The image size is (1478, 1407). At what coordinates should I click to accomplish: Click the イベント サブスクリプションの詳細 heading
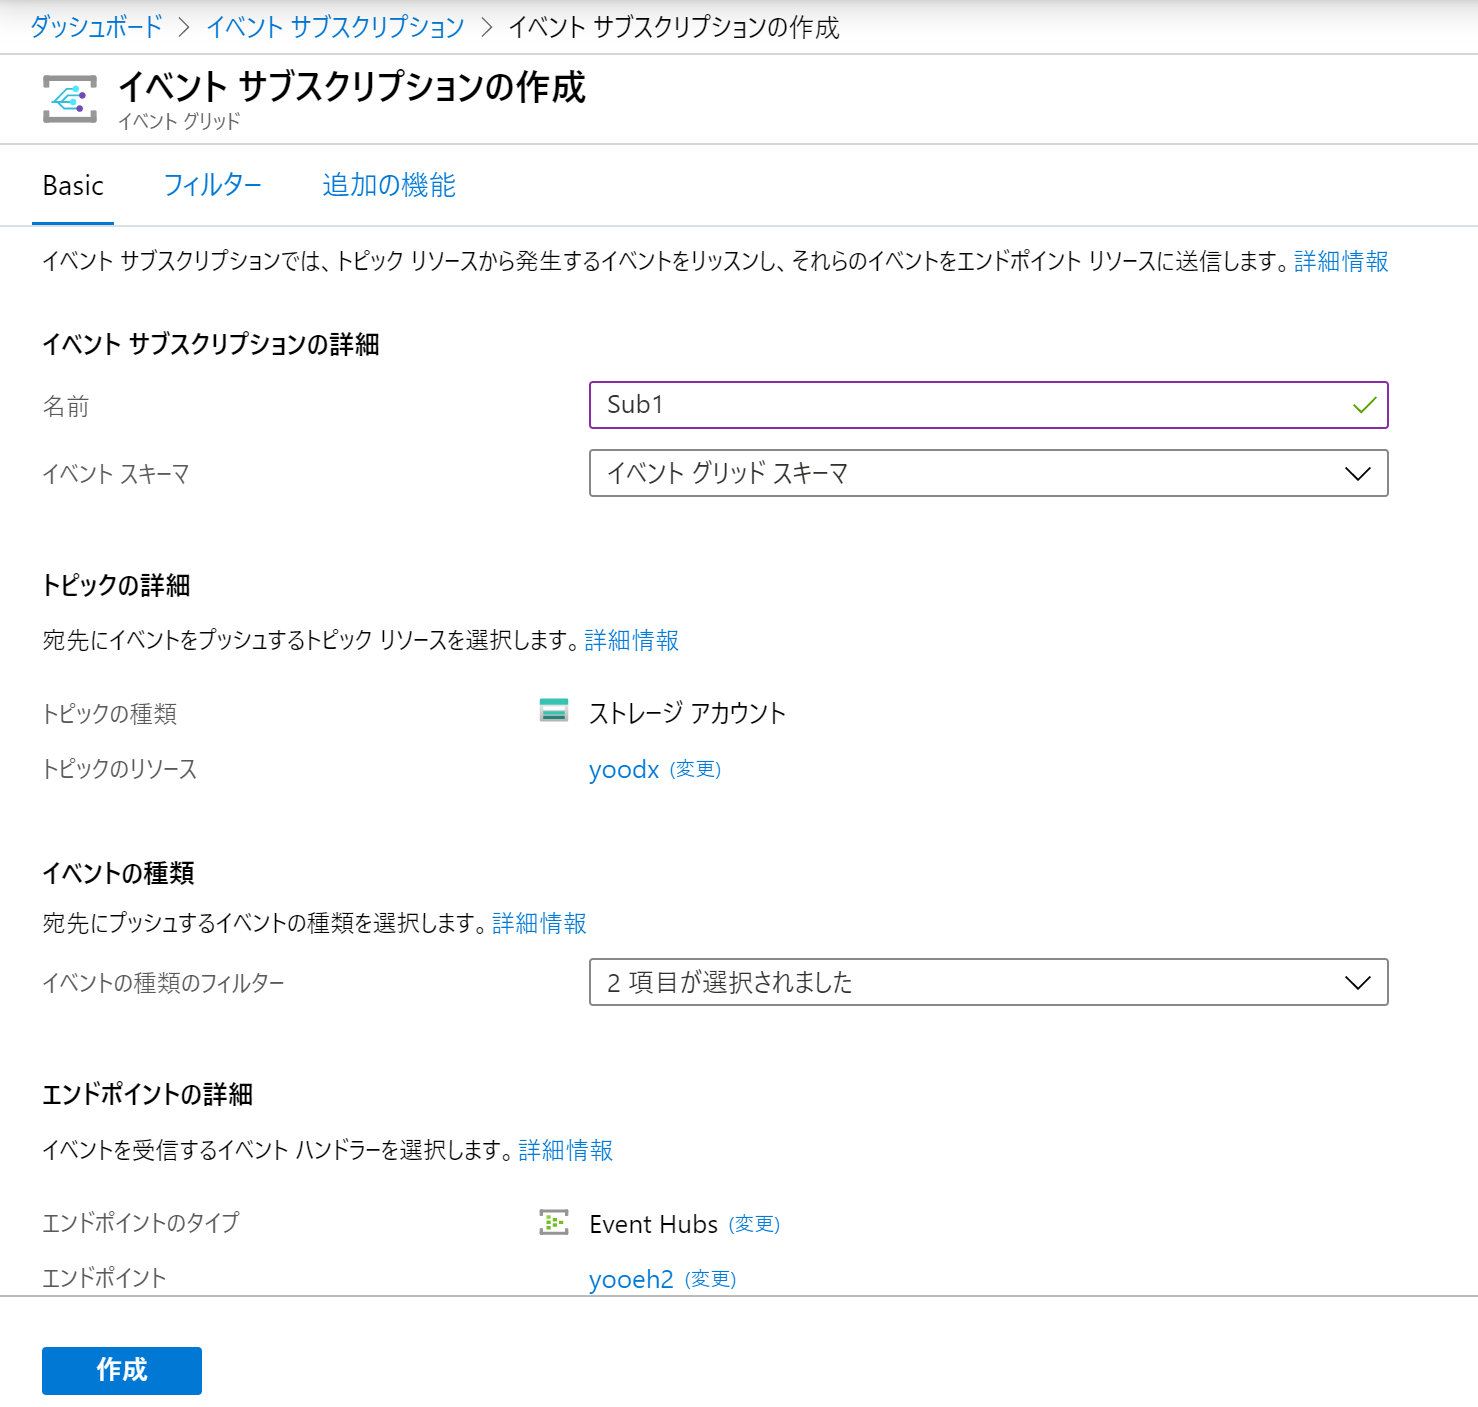tap(211, 345)
